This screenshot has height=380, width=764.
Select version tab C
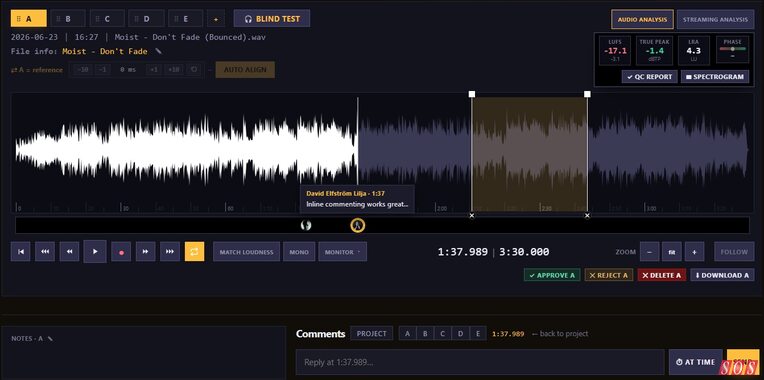(107, 19)
